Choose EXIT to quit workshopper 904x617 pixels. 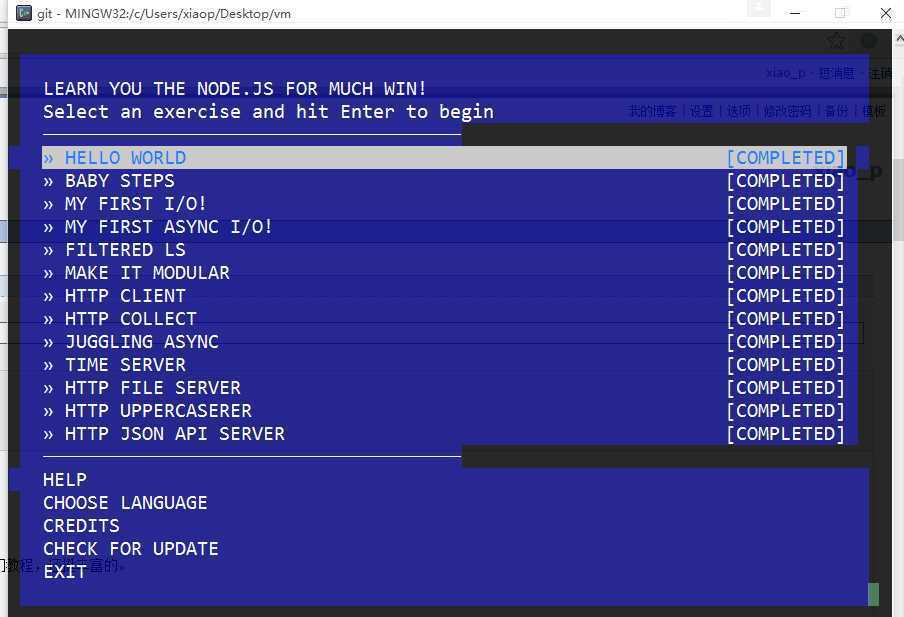(x=65, y=572)
